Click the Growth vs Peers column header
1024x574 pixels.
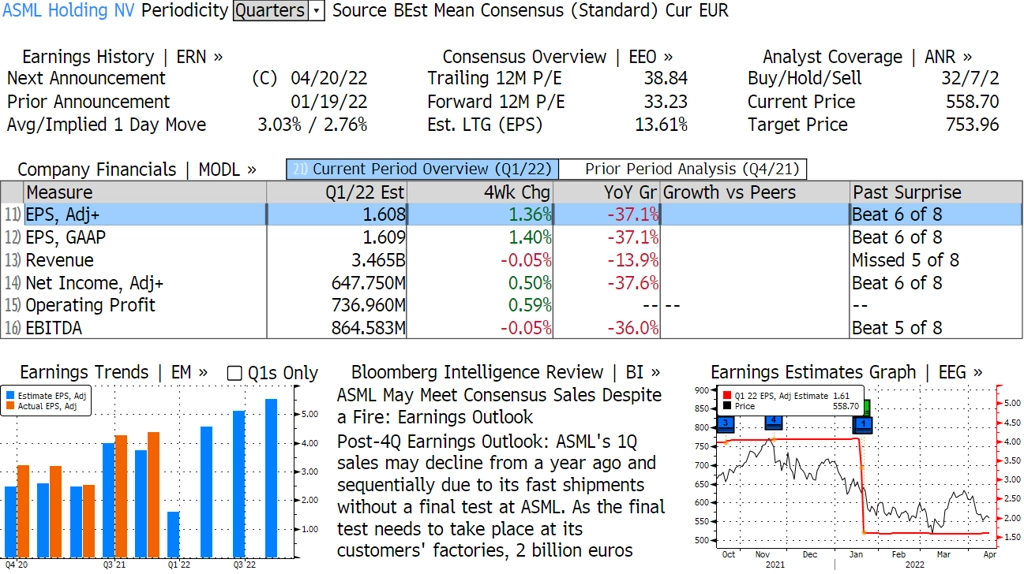point(755,193)
